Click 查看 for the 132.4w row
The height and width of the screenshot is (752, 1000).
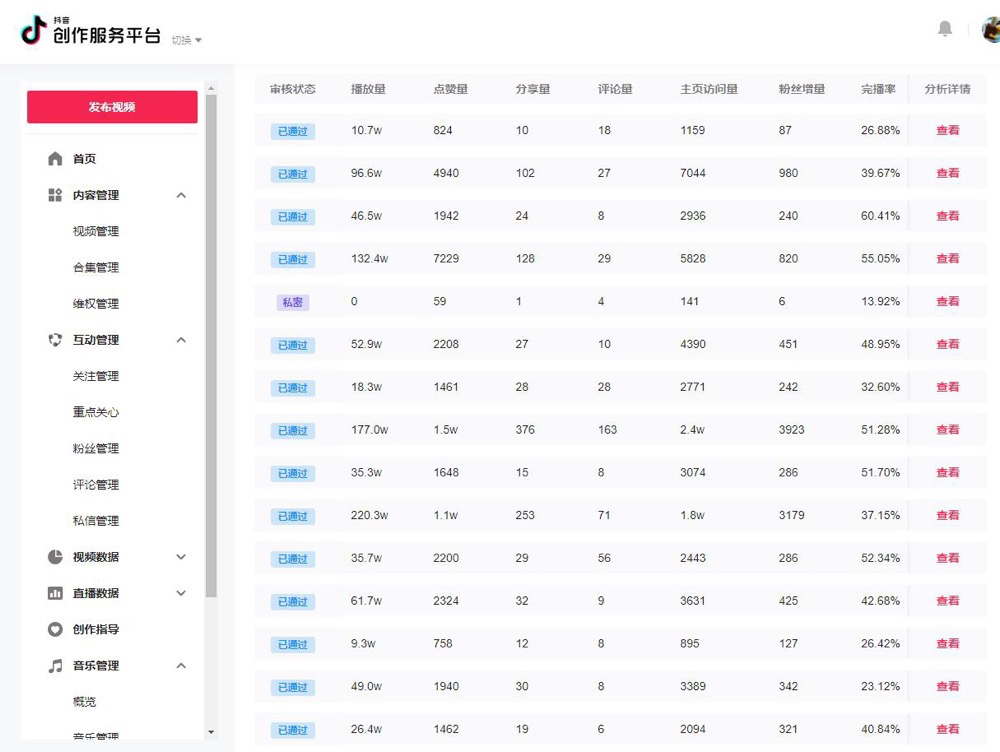point(948,258)
